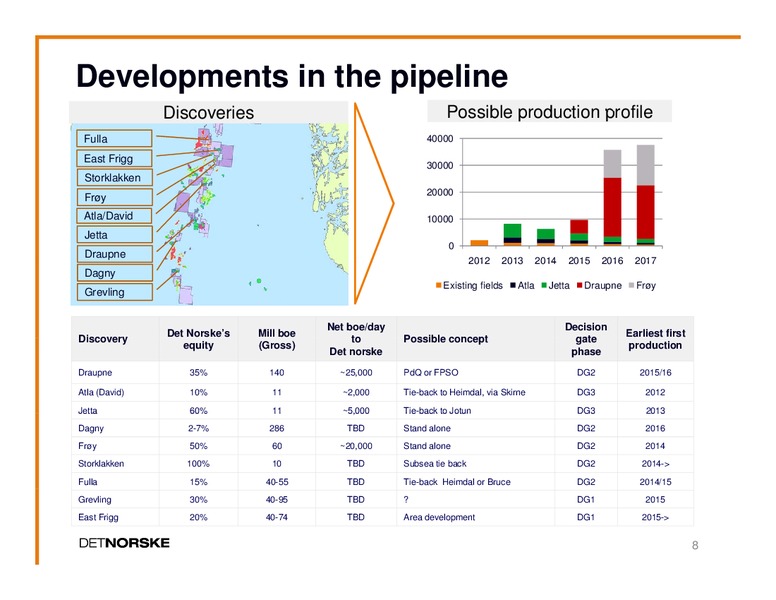The height and width of the screenshot is (600, 776).
Task: Click the 2016 stacked bar in chart
Action: coord(612,198)
